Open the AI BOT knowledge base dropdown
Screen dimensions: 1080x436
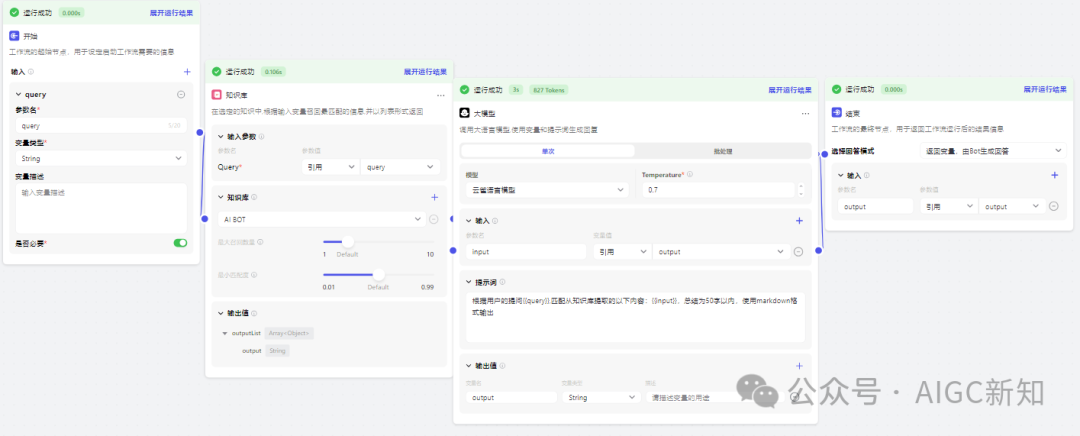[321, 219]
